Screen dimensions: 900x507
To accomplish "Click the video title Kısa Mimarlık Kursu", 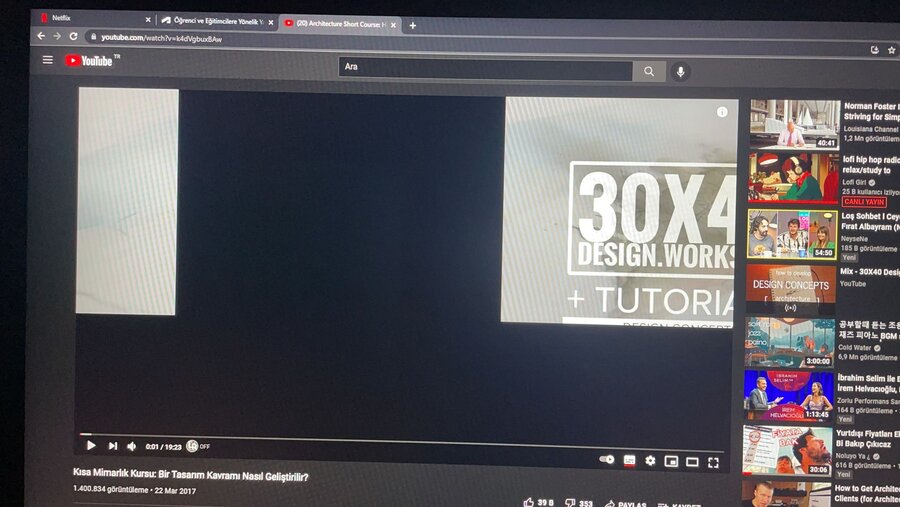I will point(191,474).
